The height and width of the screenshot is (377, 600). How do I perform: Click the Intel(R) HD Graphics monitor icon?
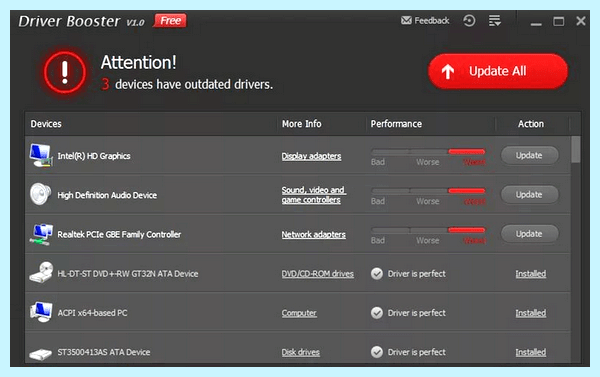tap(41, 155)
